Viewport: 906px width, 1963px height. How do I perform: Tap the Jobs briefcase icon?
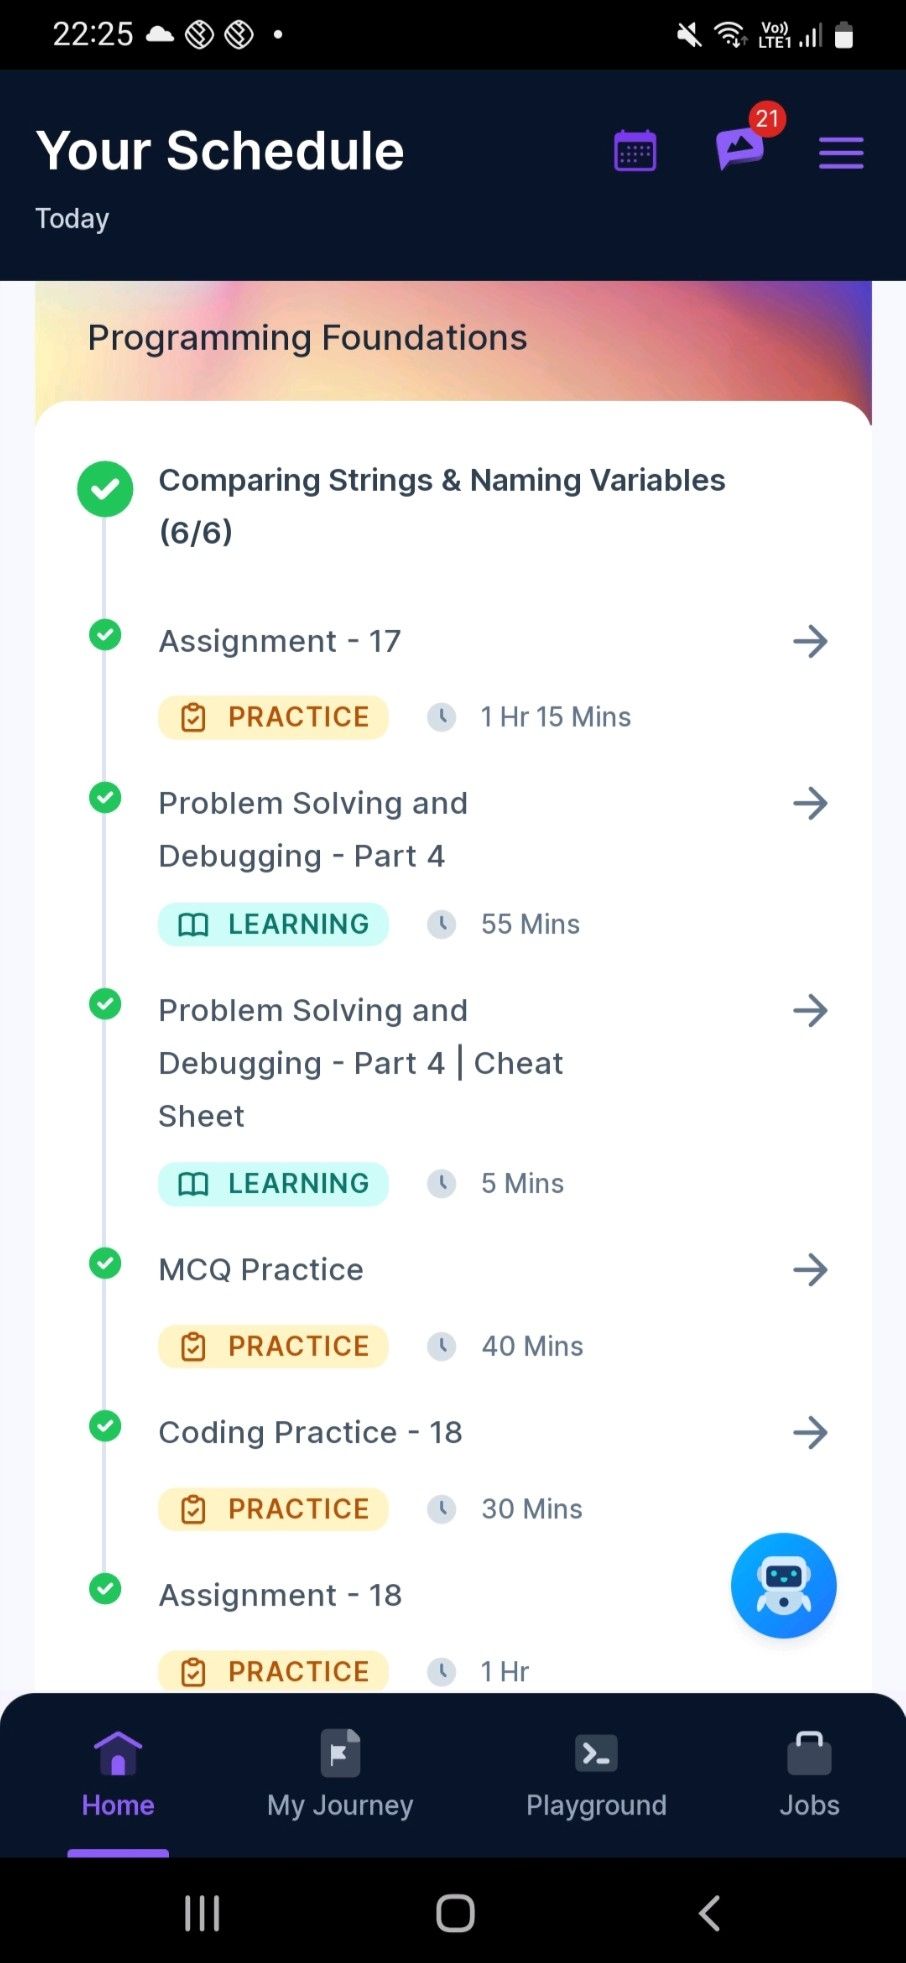pos(809,1754)
